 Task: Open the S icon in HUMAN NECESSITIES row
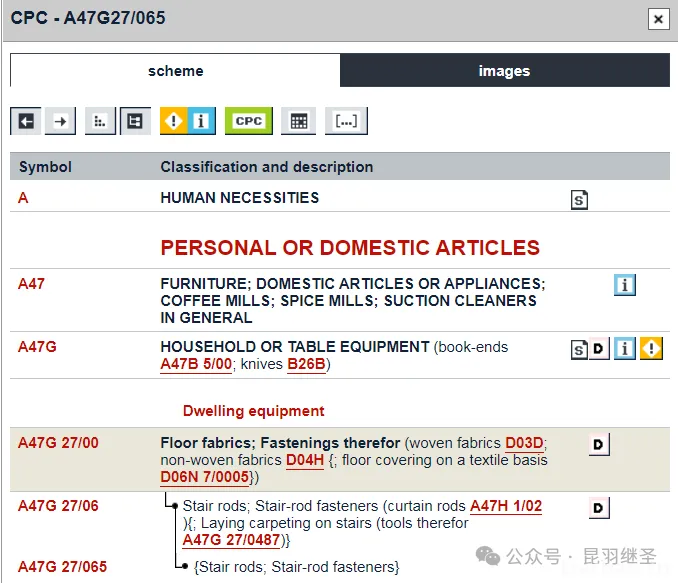pos(579,200)
